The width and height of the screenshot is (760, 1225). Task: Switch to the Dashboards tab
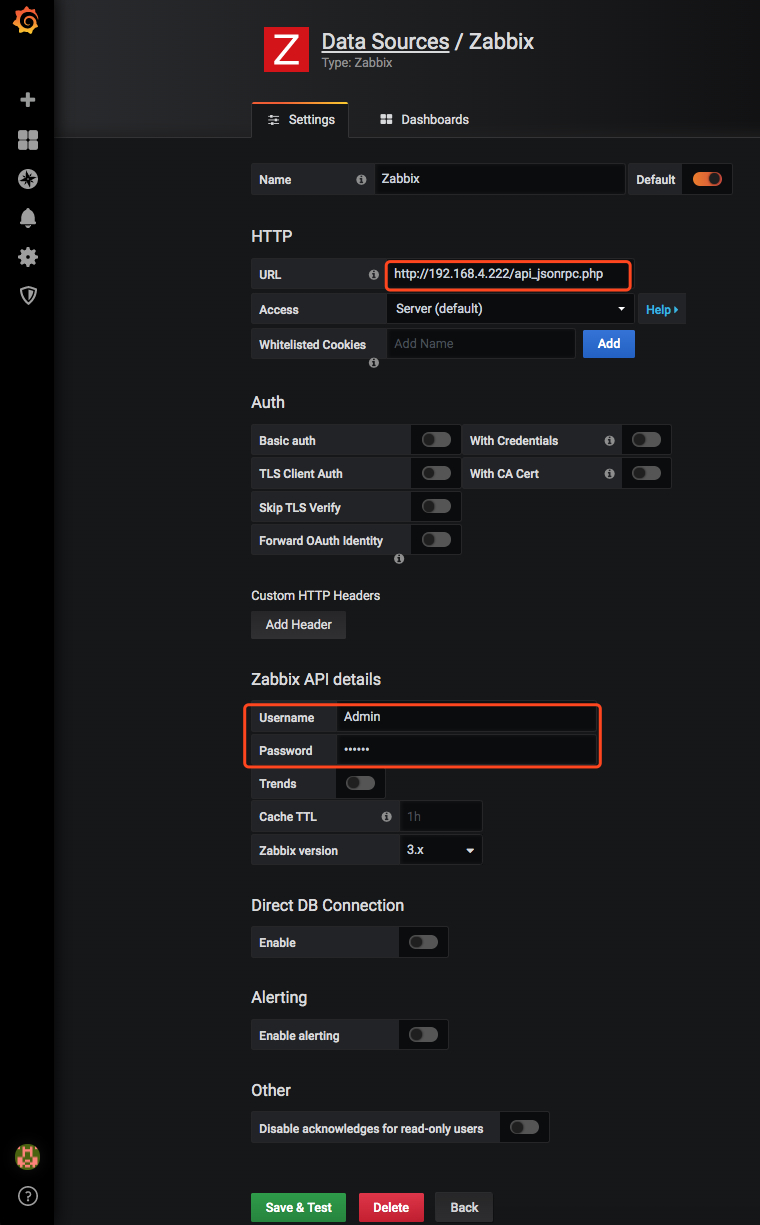(x=424, y=119)
